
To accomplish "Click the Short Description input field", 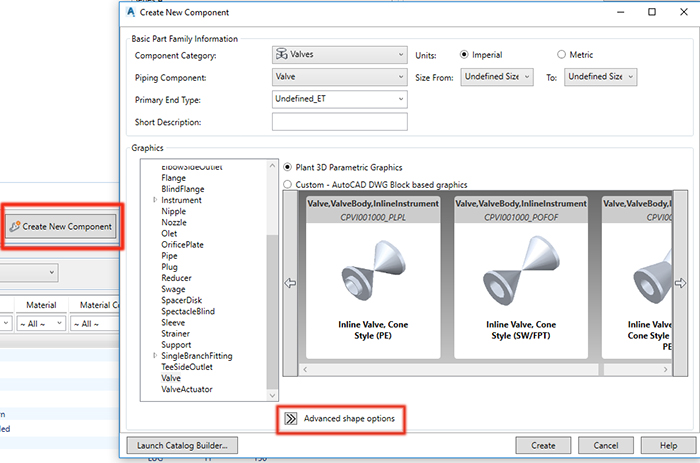I will pos(340,121).
